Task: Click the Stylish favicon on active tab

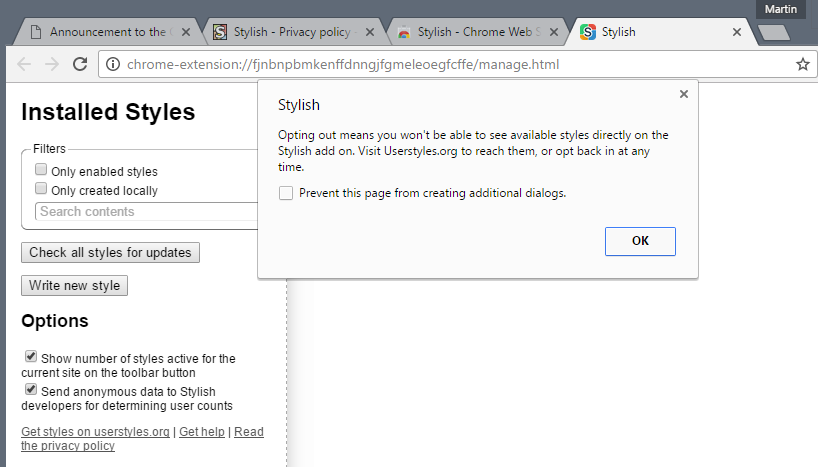Action: (588, 32)
